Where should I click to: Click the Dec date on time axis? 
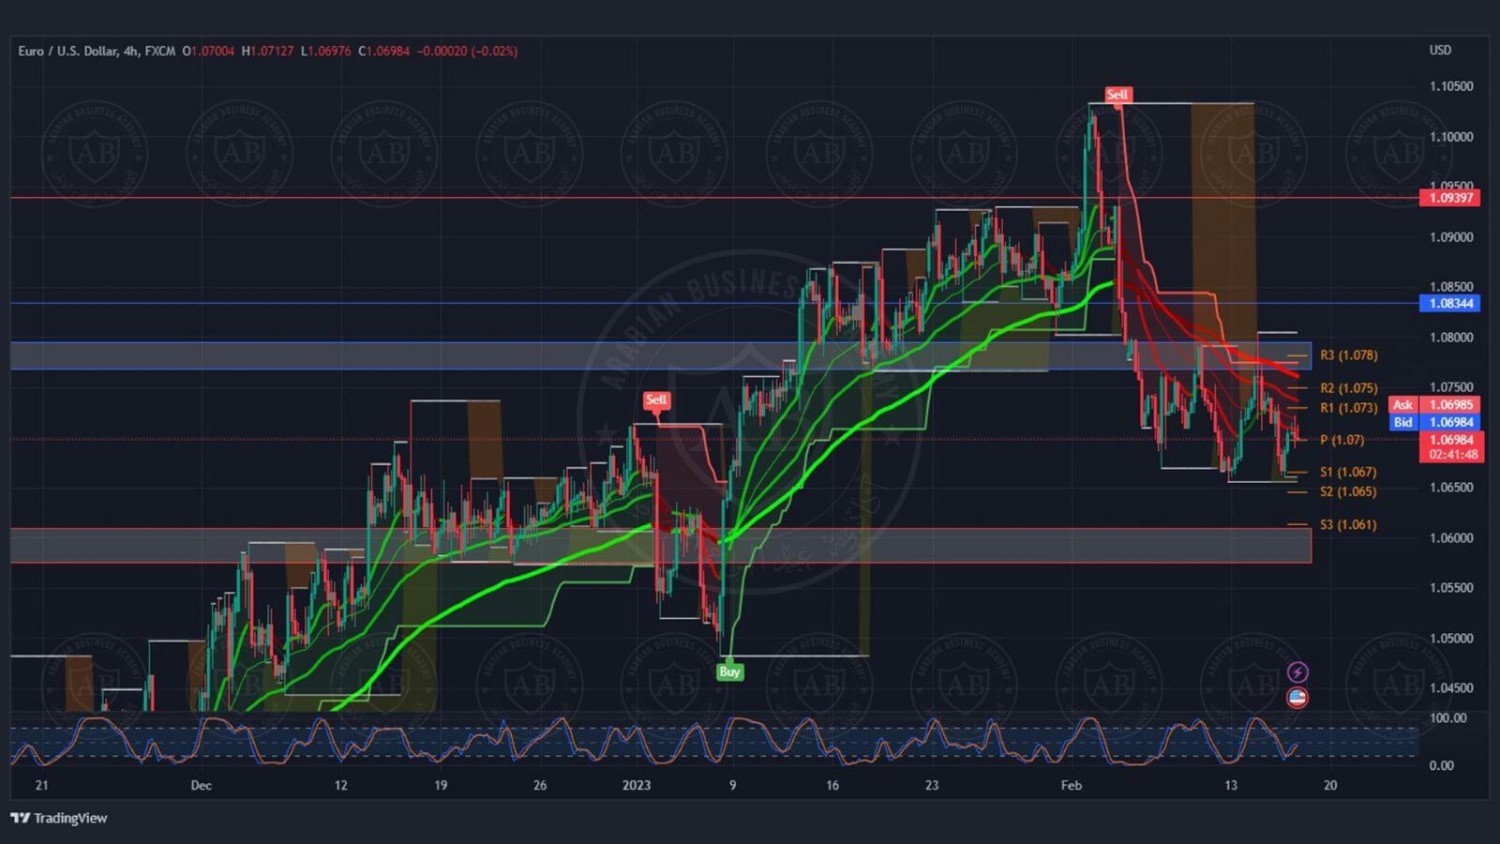(201, 785)
